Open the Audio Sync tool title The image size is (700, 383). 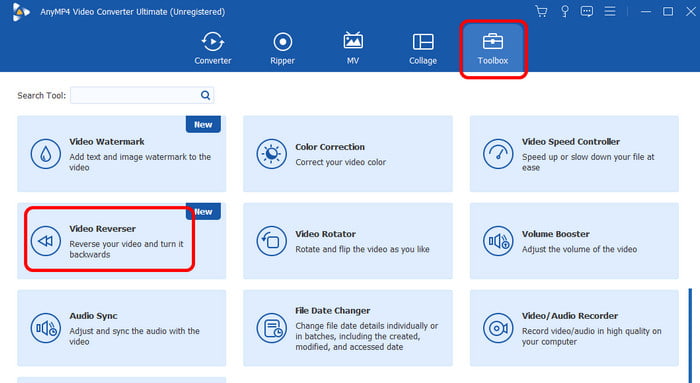click(x=93, y=316)
